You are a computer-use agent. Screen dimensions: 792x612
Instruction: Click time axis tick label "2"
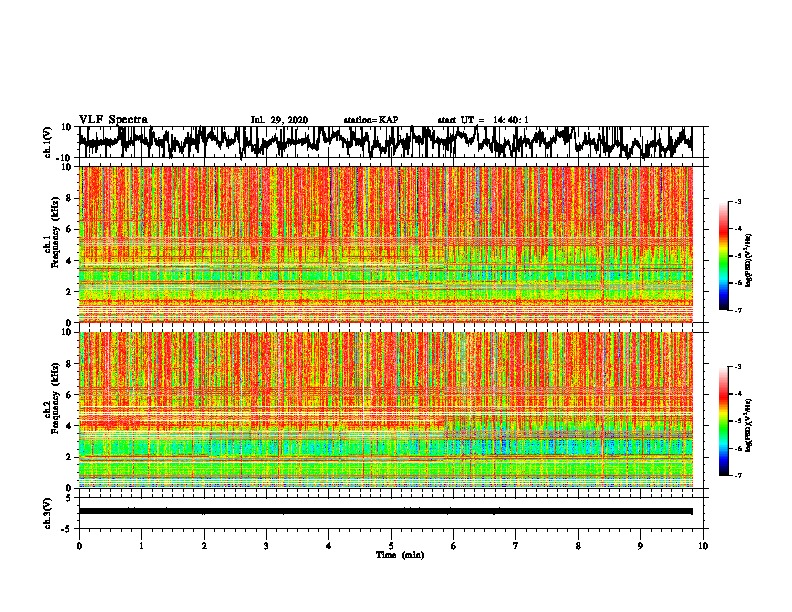point(204,546)
